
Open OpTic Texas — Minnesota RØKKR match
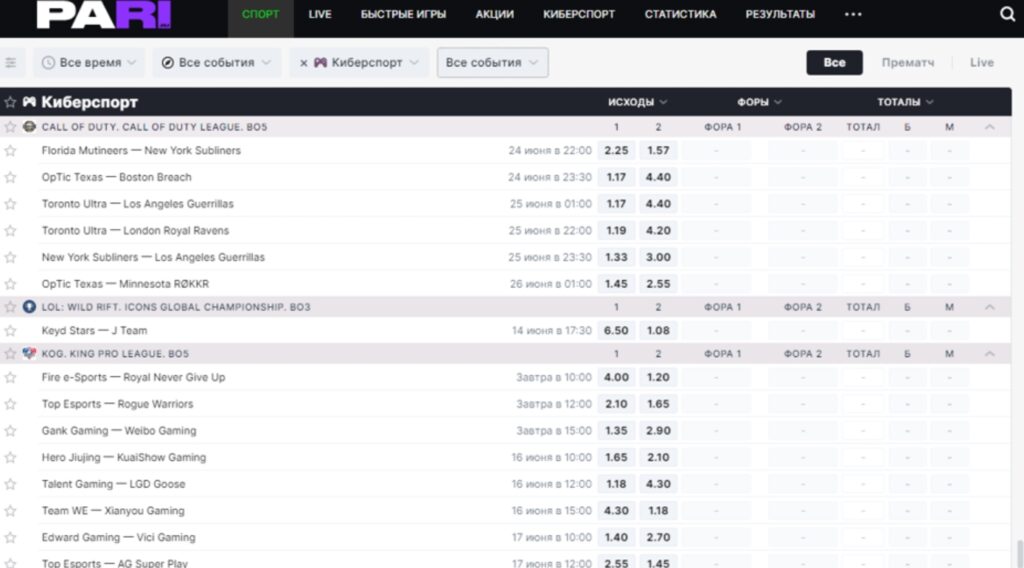[x=125, y=284]
